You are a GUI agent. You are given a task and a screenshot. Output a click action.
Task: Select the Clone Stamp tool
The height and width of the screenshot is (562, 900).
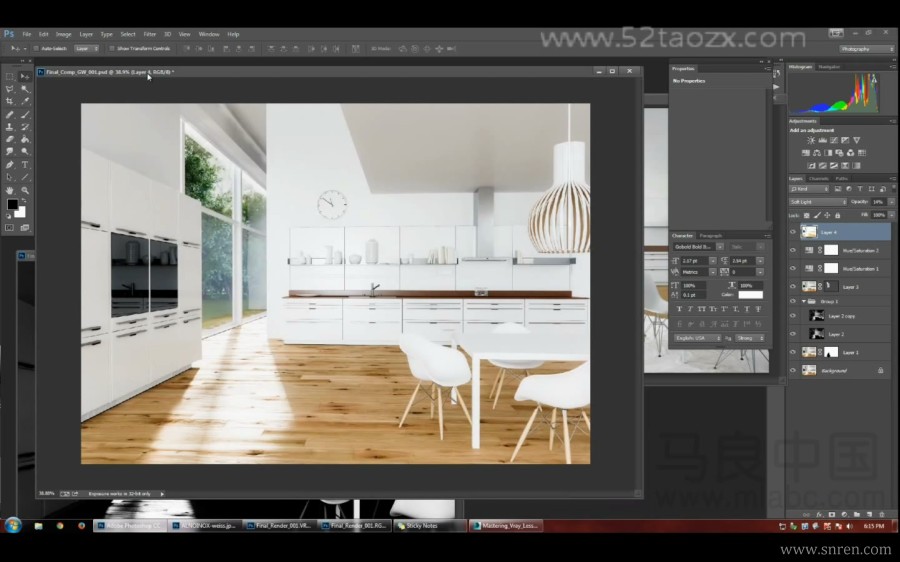click(10, 127)
